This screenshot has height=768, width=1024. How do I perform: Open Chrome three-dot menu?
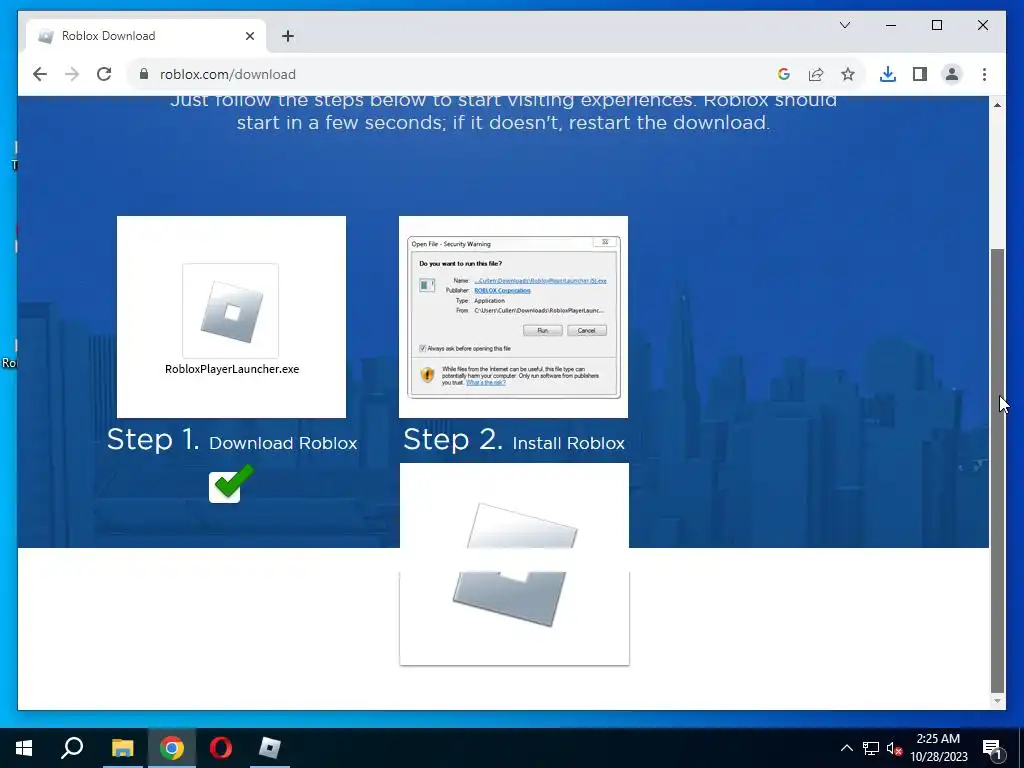tap(984, 74)
